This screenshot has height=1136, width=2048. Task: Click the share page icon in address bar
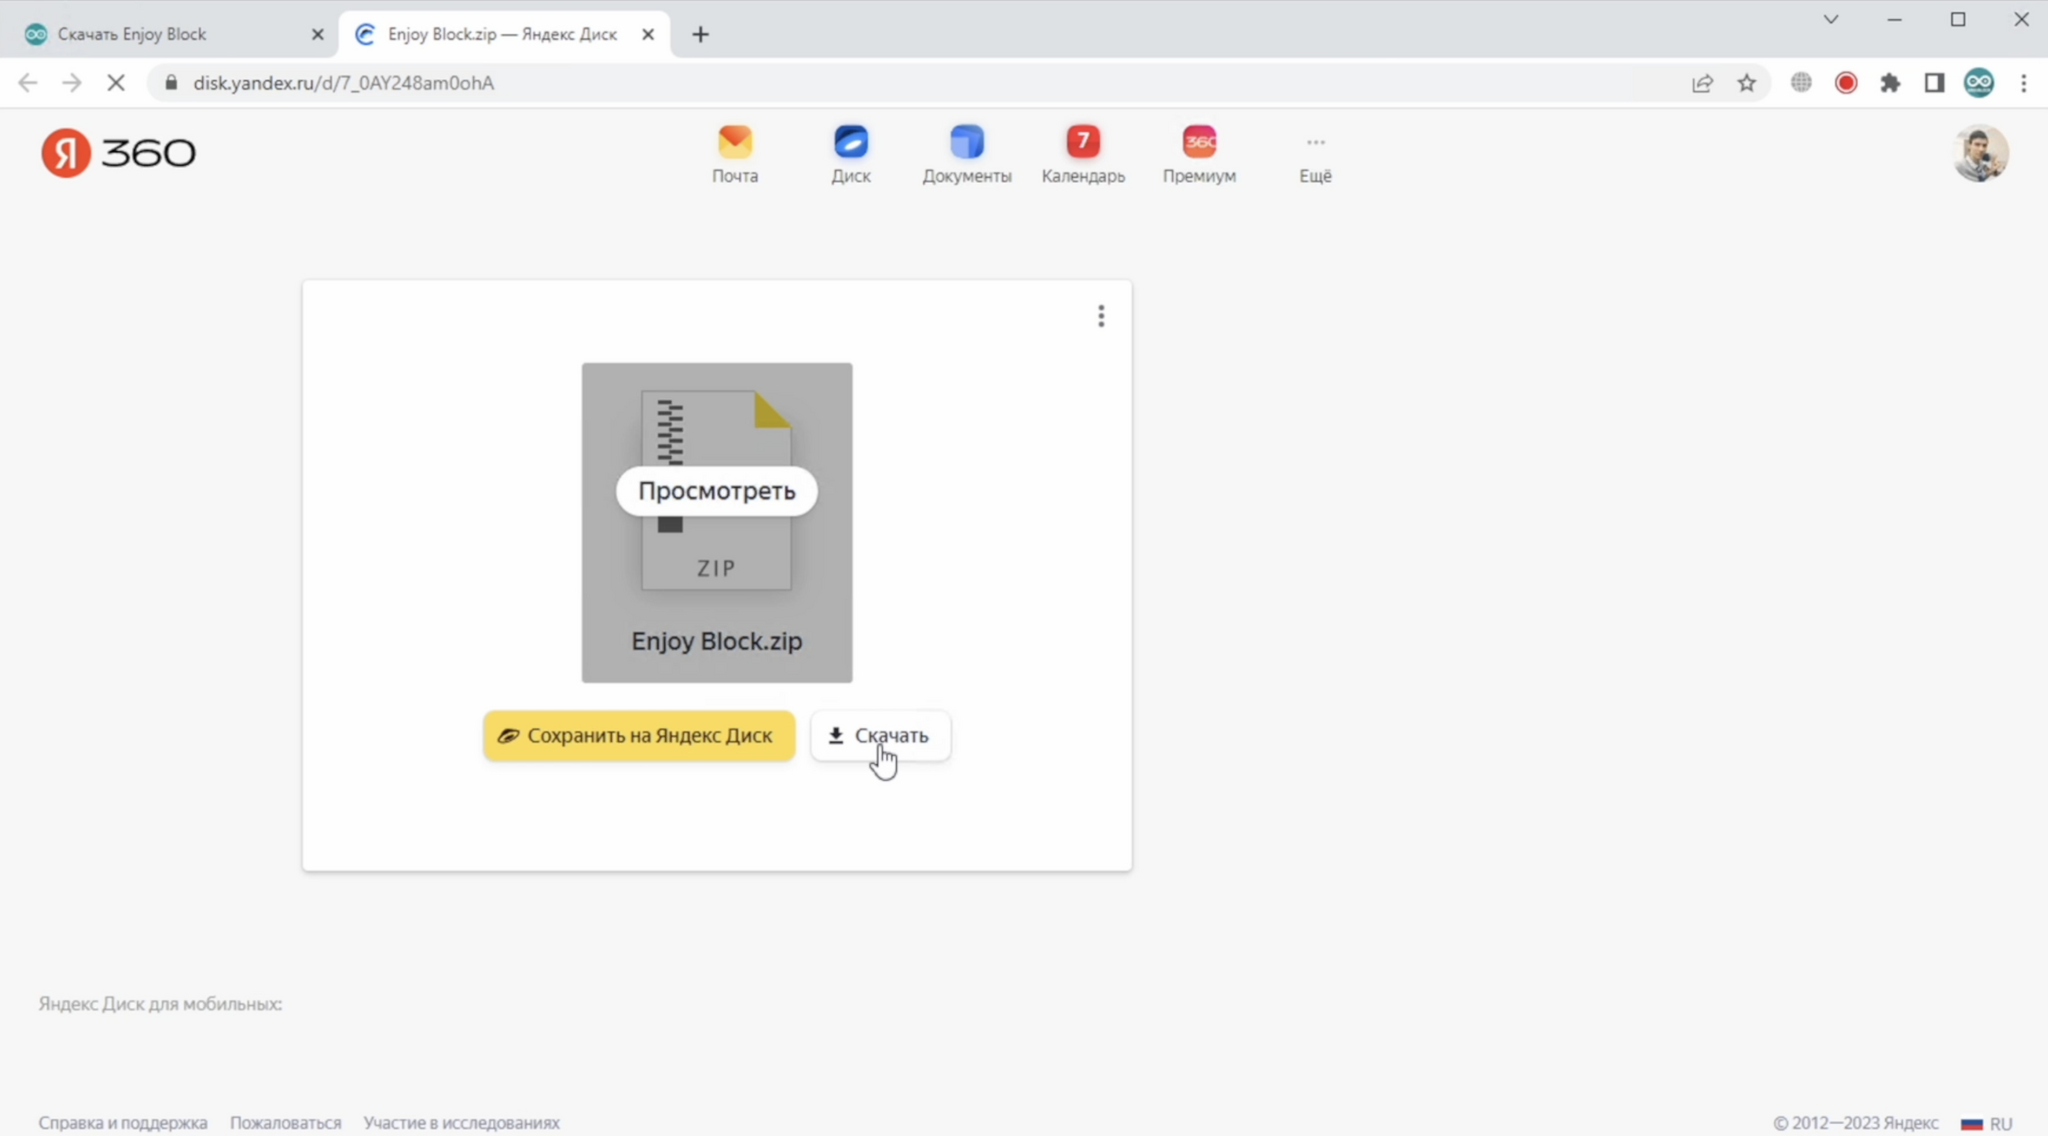[1702, 83]
